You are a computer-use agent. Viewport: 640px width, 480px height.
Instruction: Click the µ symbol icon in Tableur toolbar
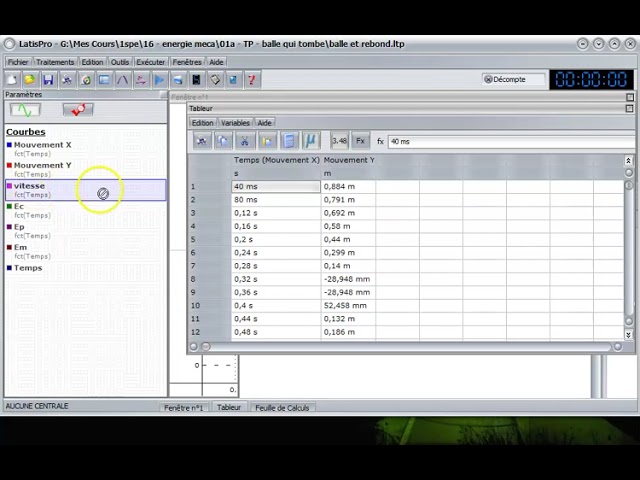[x=311, y=141]
